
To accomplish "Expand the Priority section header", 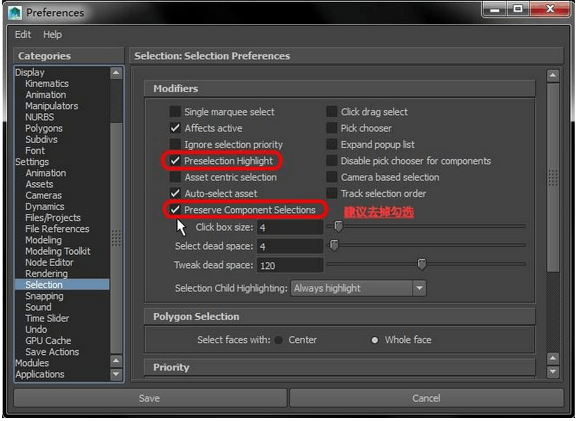I will point(339,368).
